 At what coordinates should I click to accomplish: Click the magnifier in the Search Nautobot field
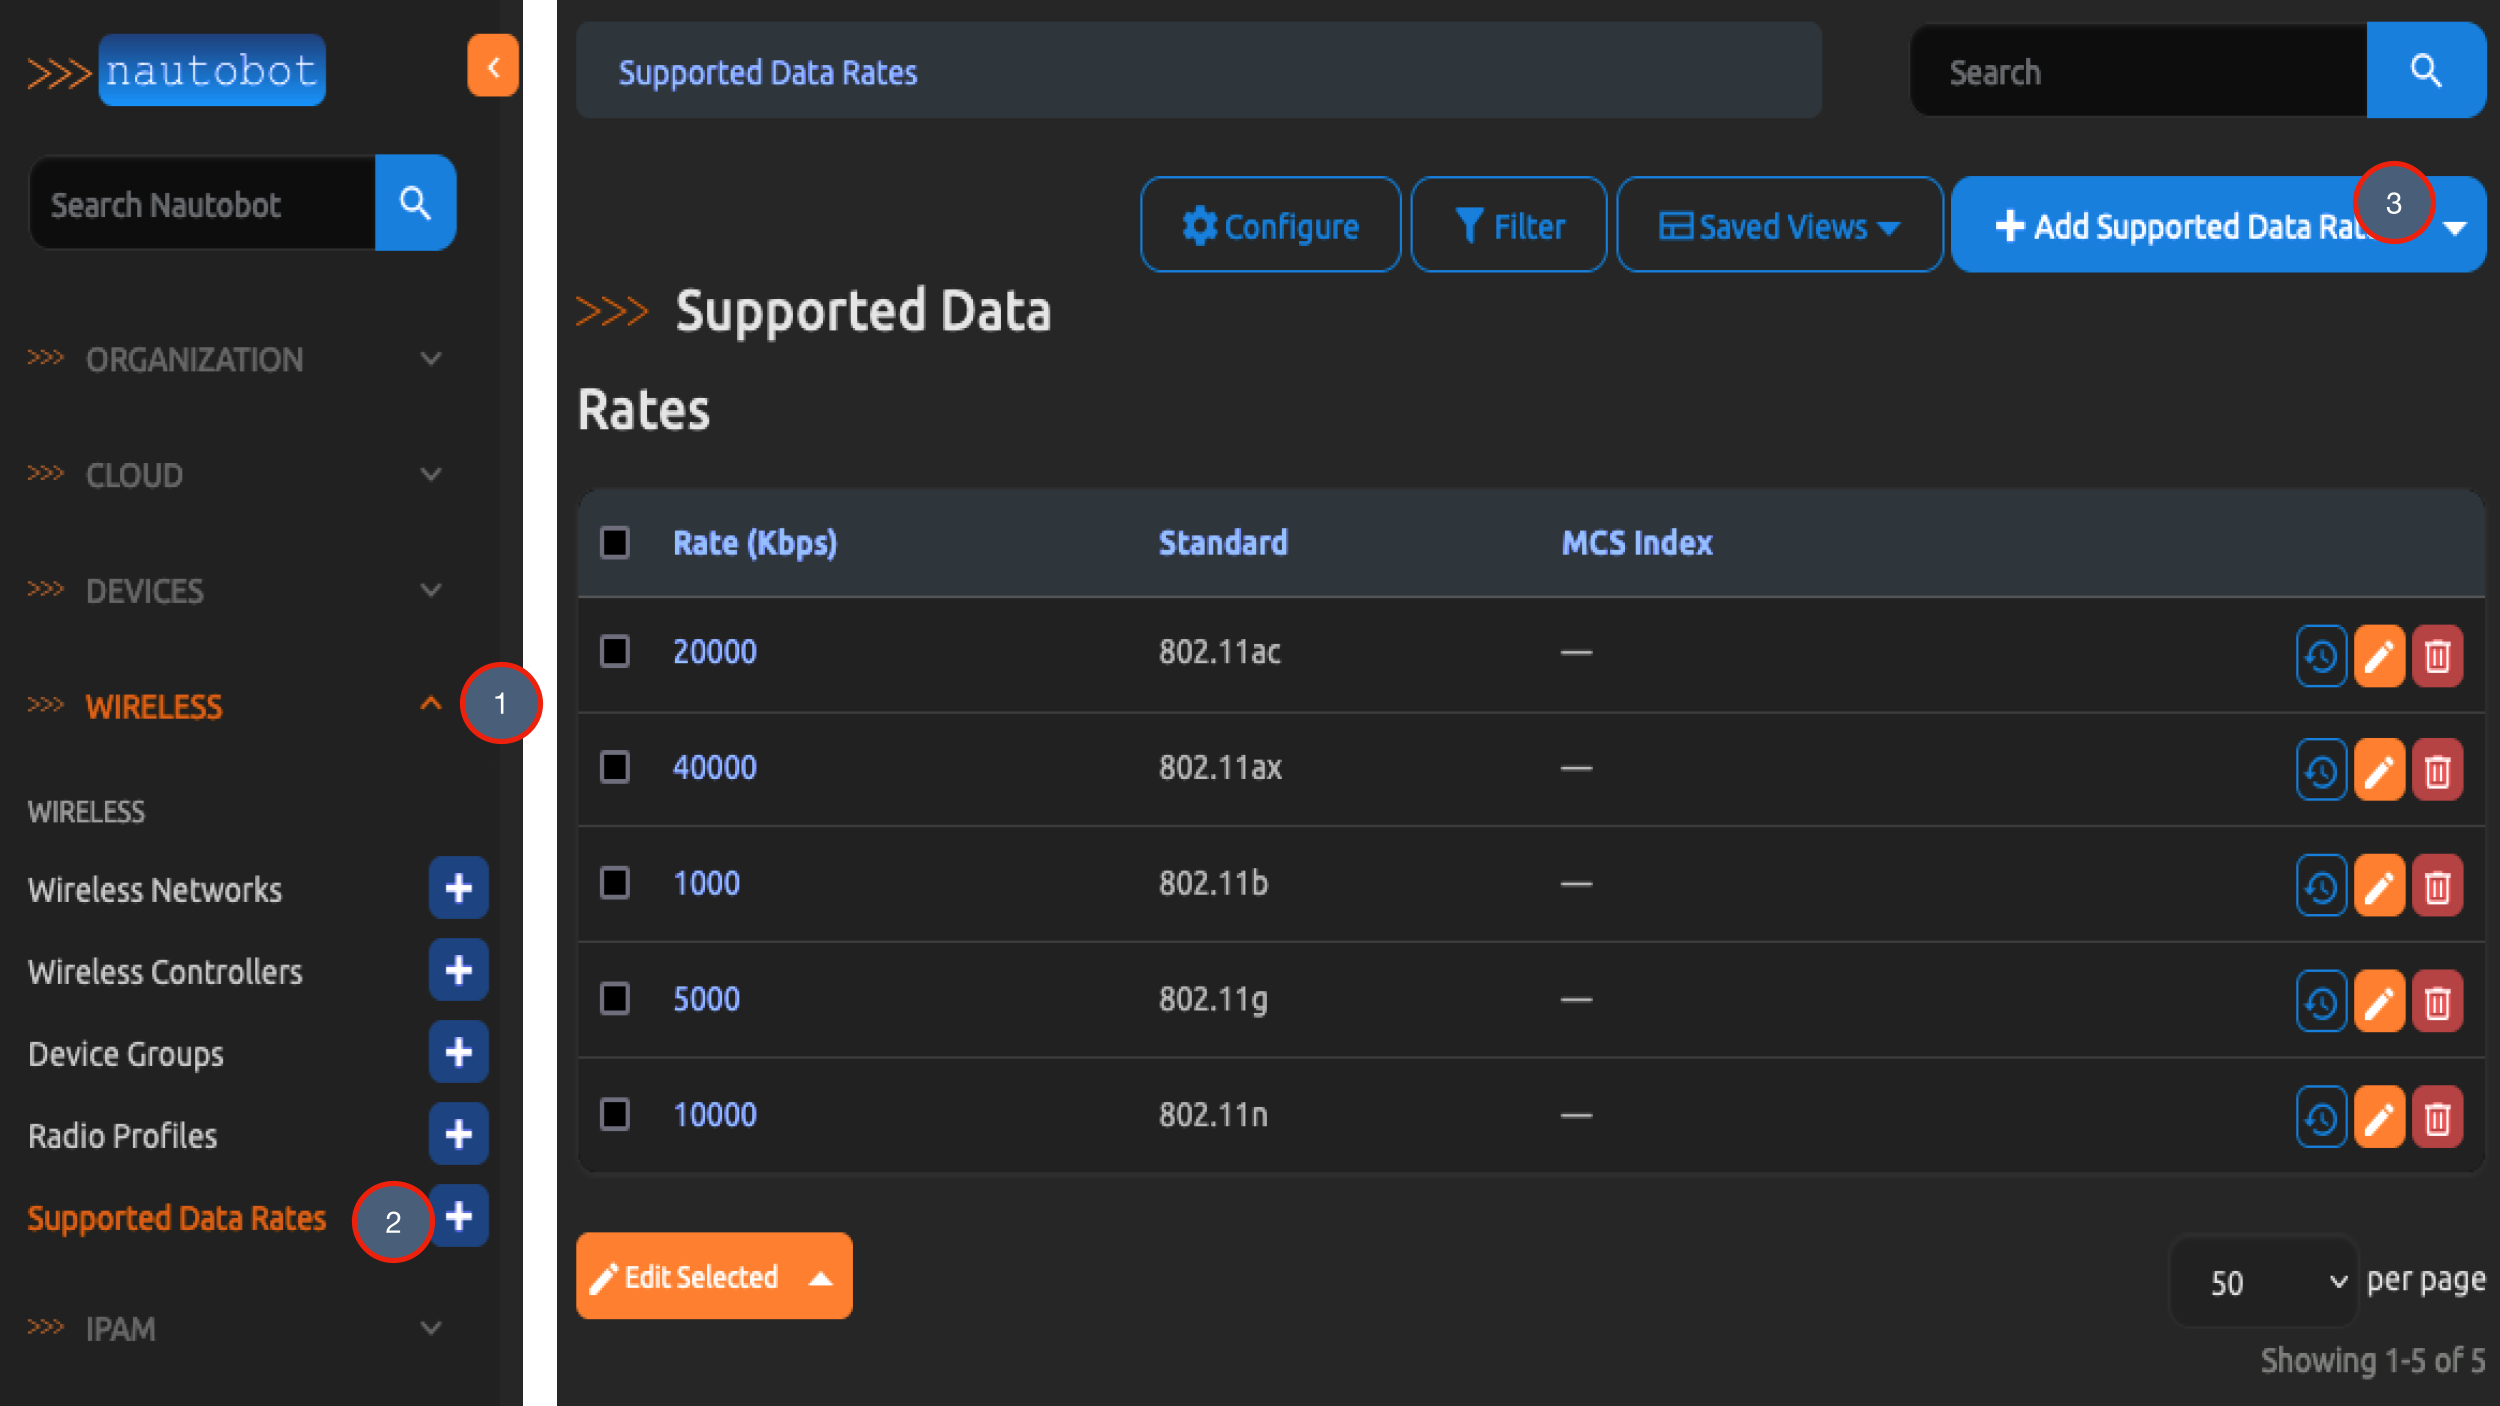tap(416, 203)
